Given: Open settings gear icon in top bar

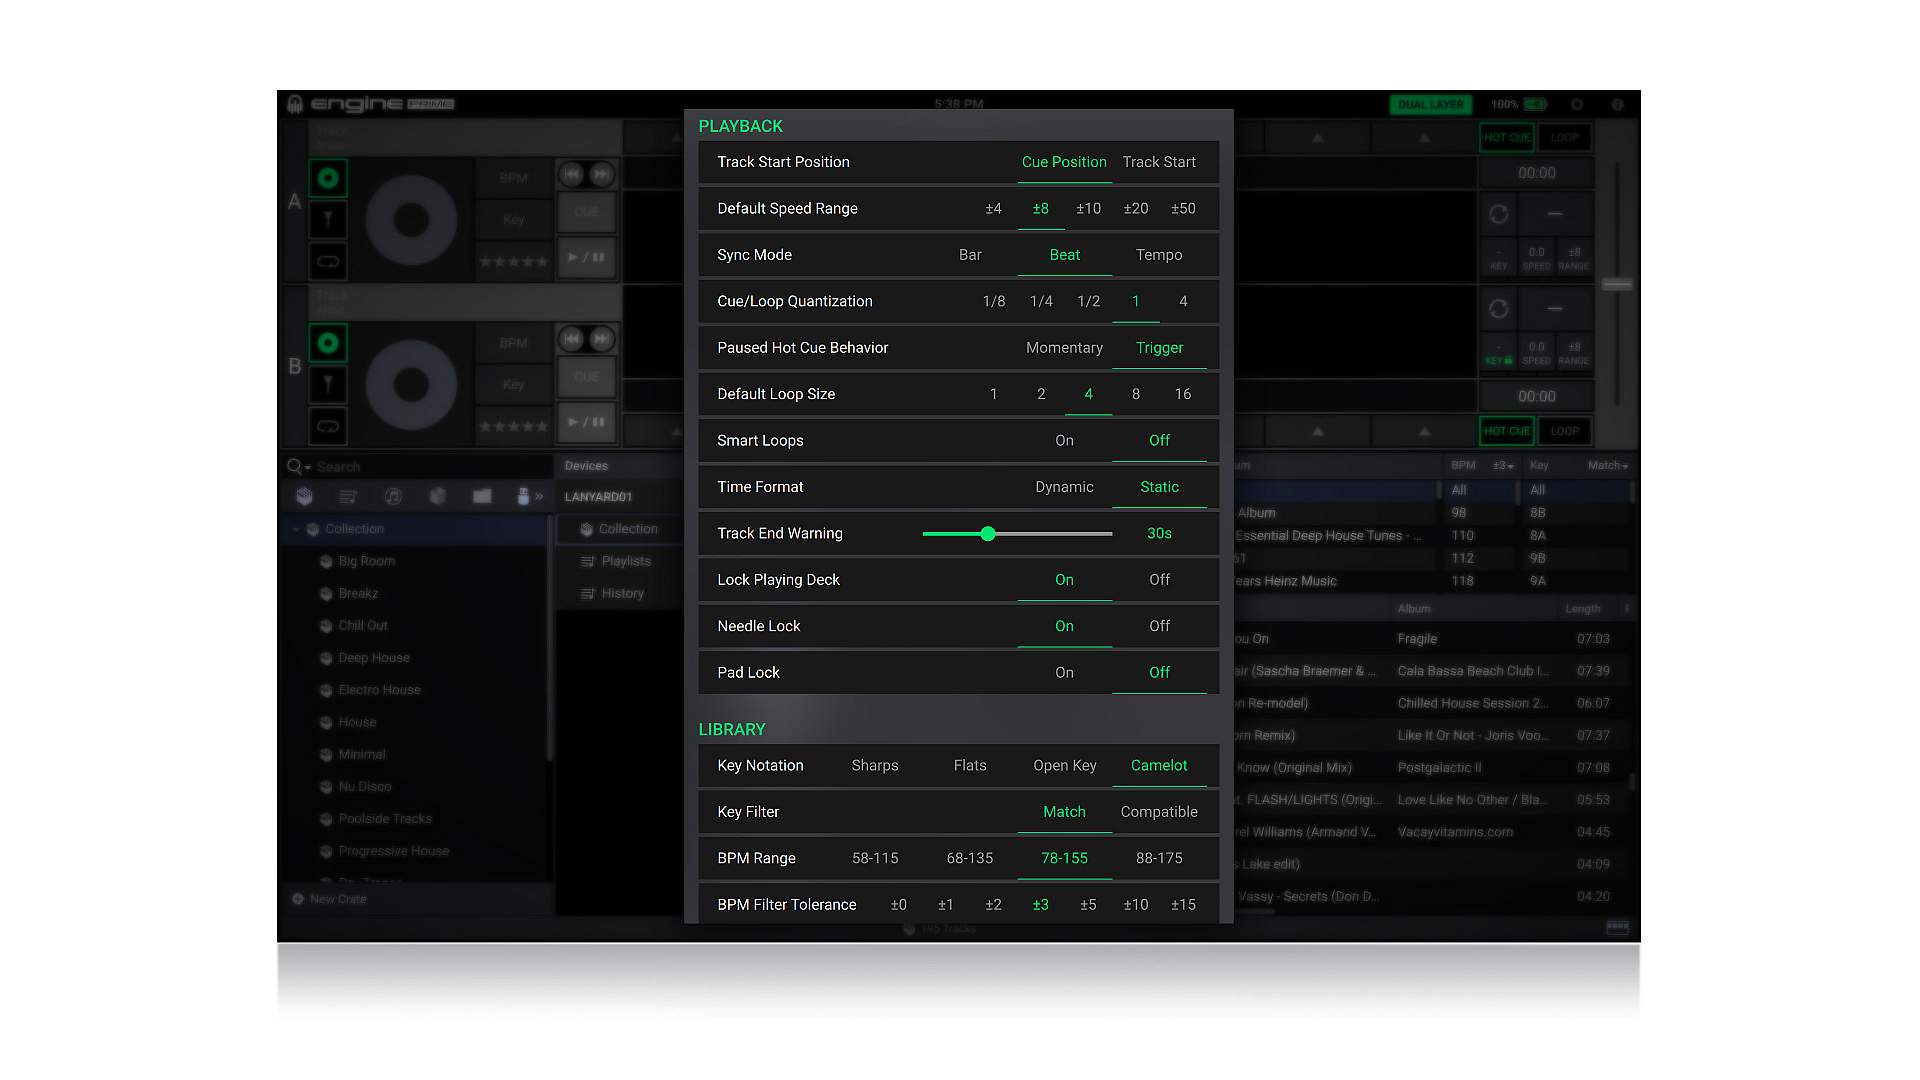Looking at the screenshot, I should (1577, 105).
